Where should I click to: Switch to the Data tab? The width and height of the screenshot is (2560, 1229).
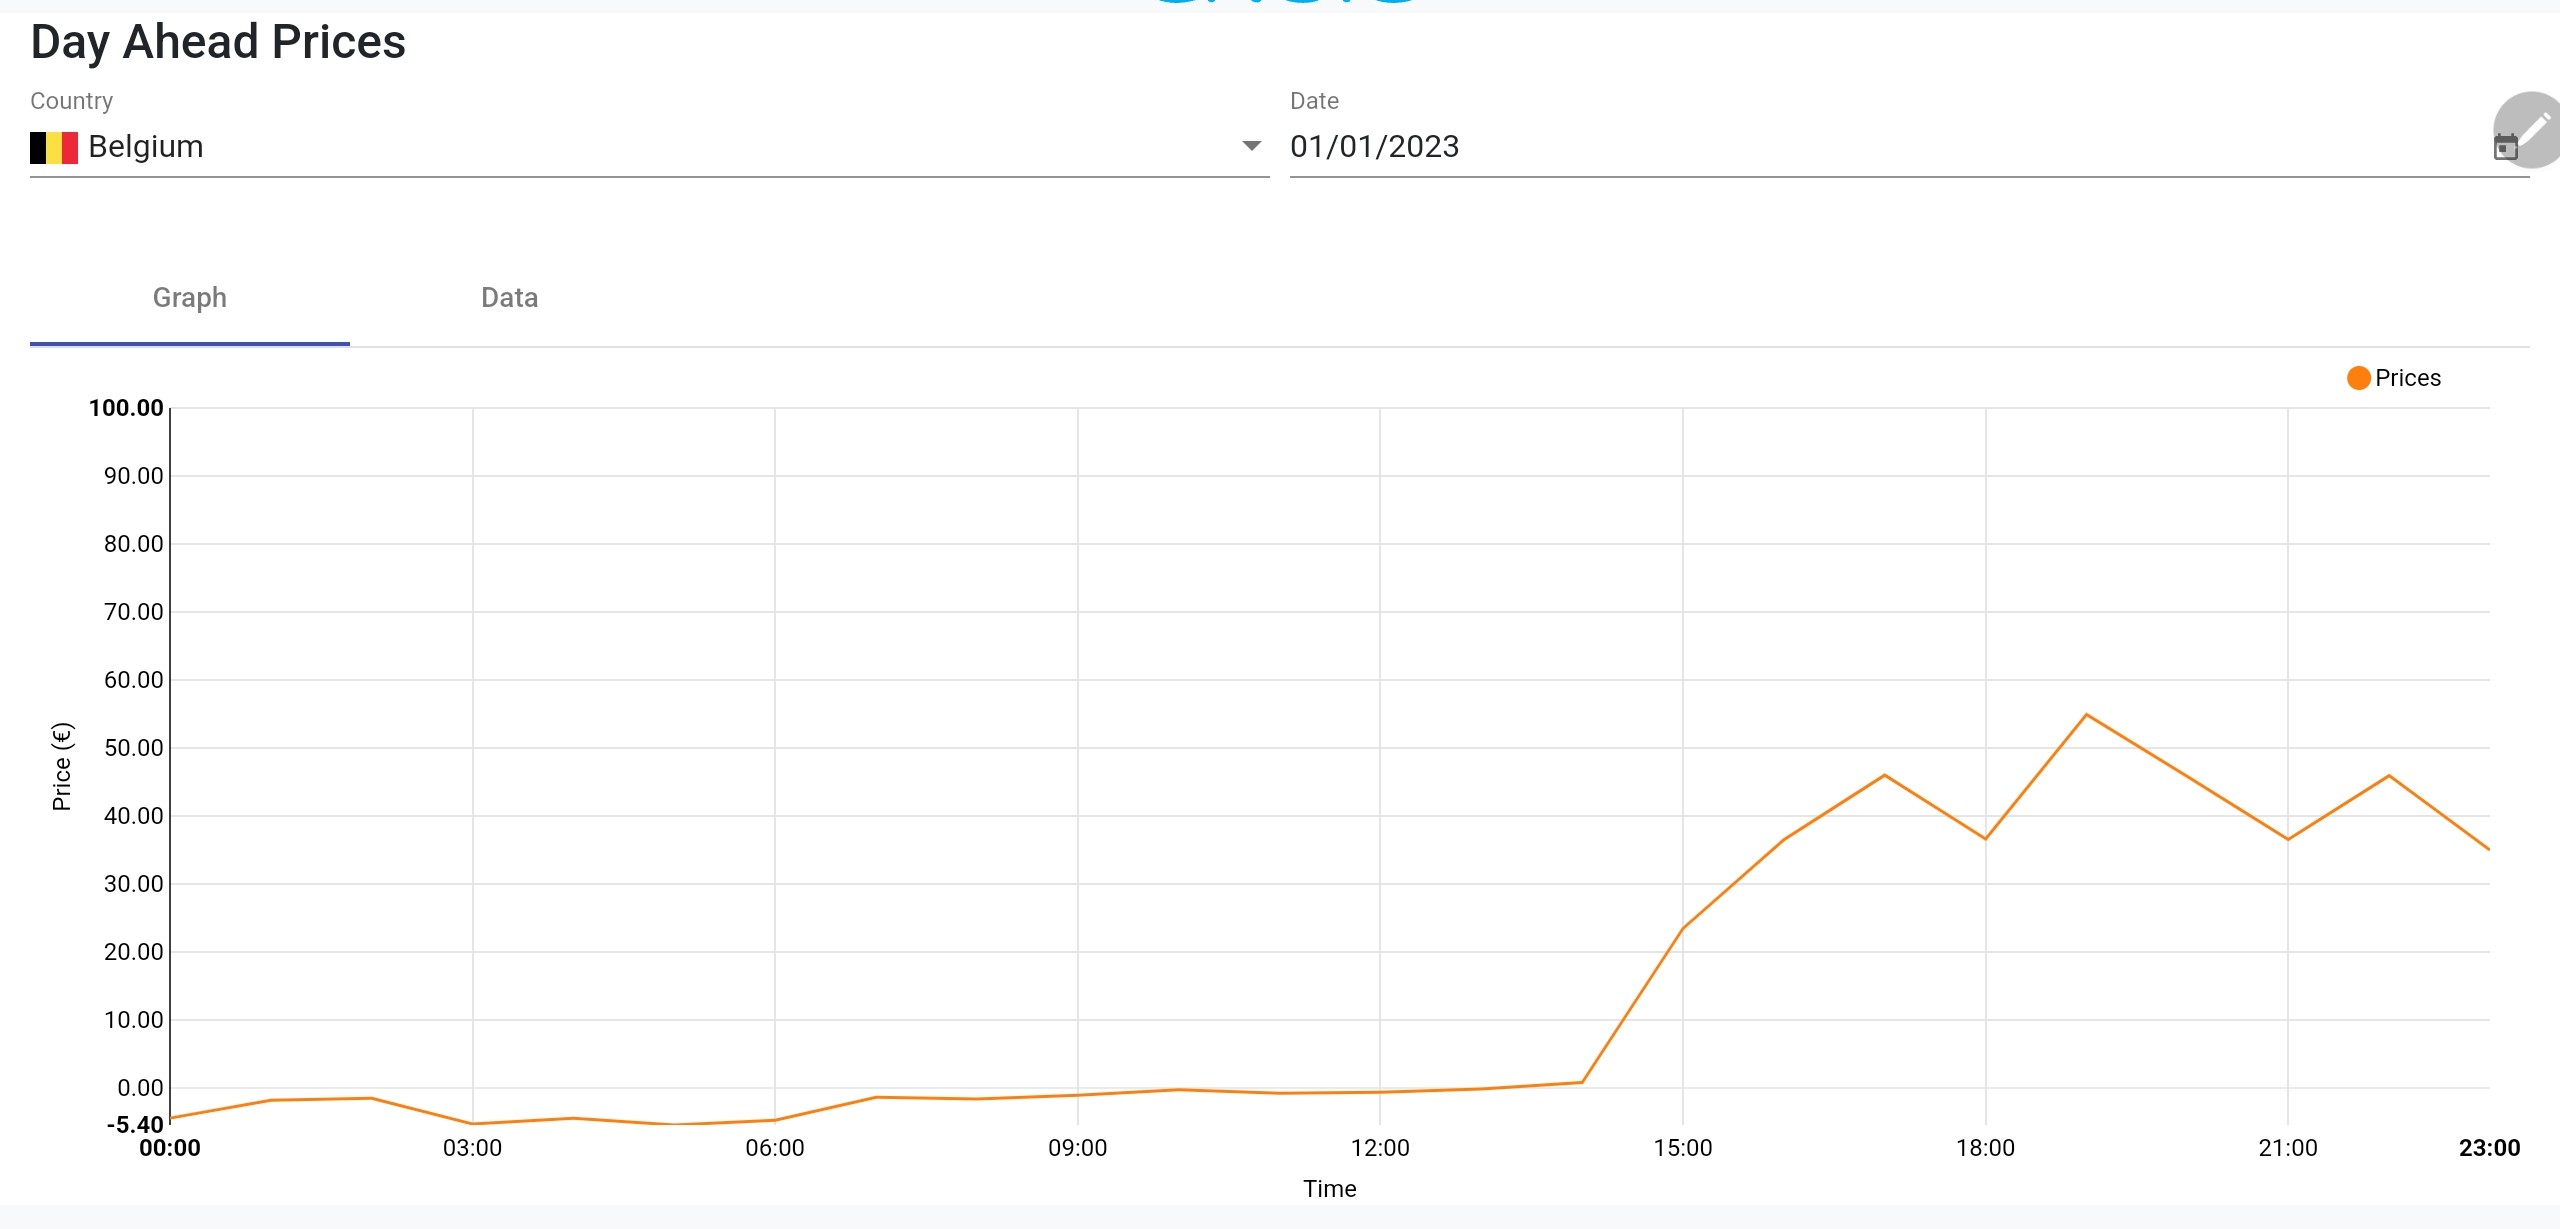[x=509, y=298]
